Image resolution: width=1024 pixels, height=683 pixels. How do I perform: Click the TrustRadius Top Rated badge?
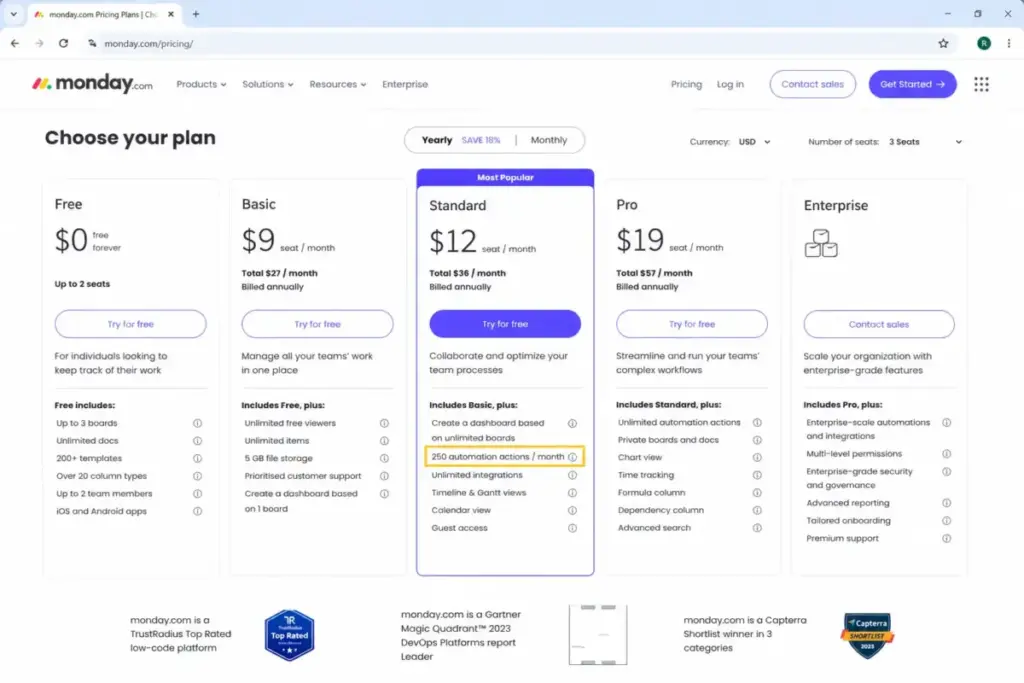[289, 635]
